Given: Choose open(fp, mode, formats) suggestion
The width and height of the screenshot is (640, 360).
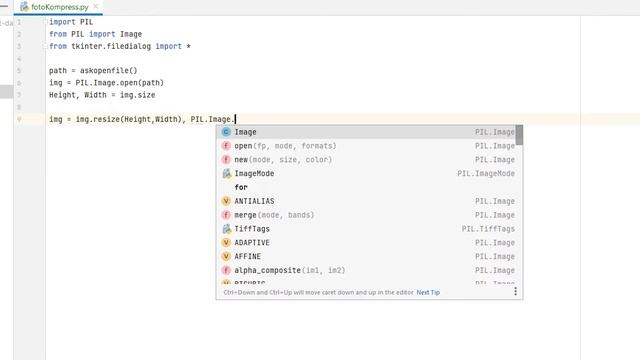Looking at the screenshot, I should point(365,146).
